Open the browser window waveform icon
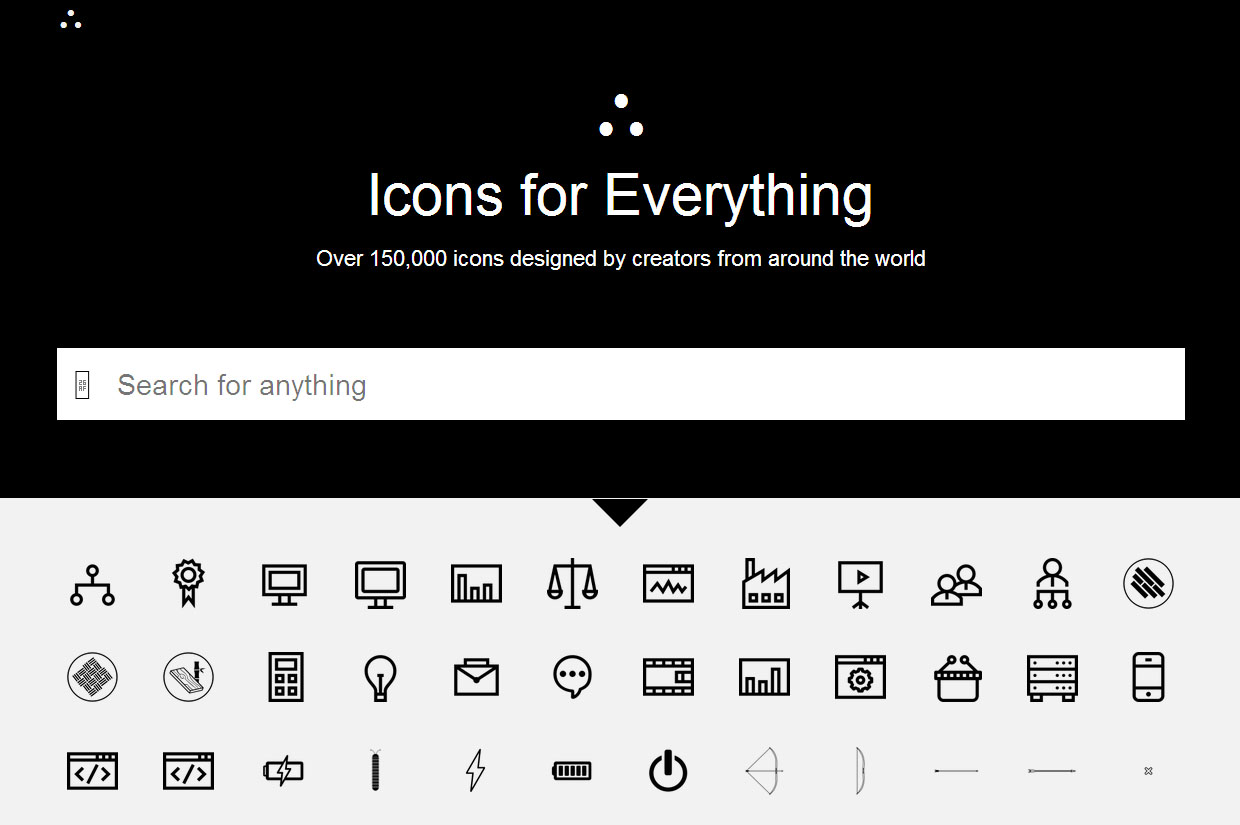 (668, 584)
